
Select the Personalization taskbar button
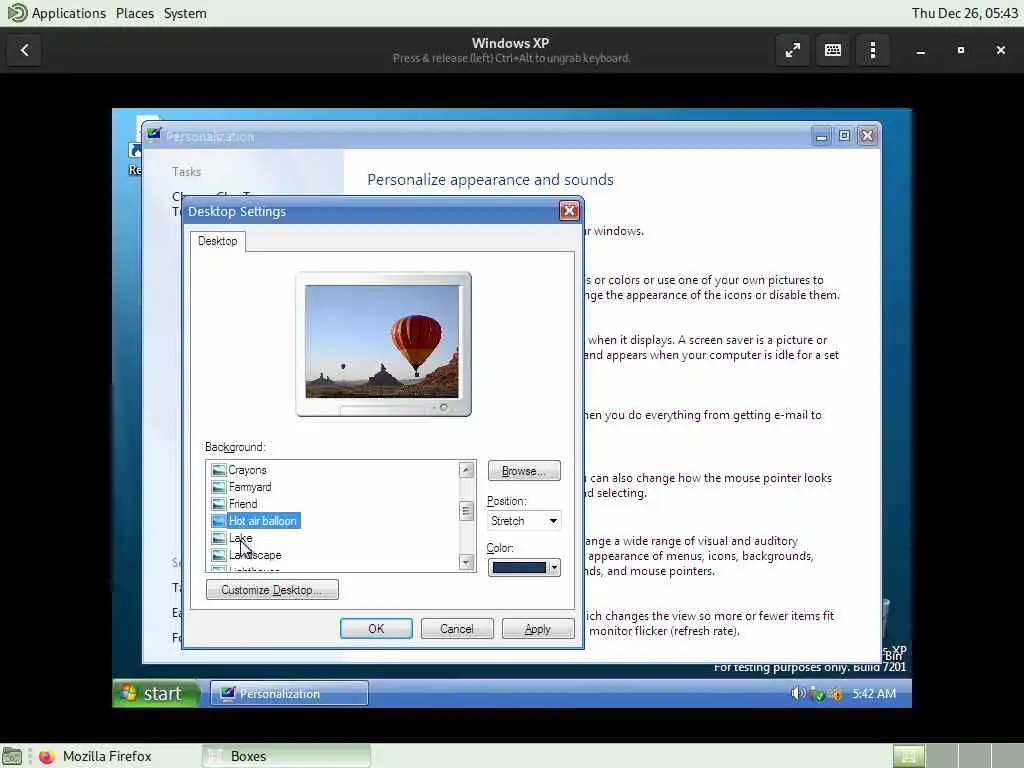pos(289,694)
